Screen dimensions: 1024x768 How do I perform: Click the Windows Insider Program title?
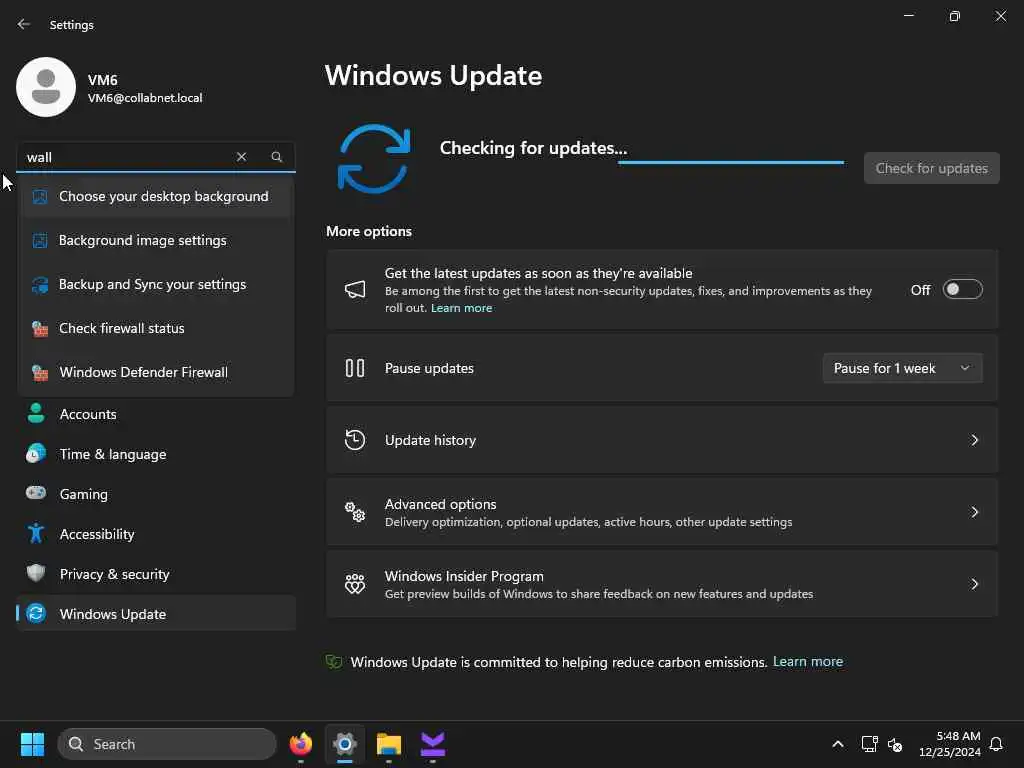[464, 576]
